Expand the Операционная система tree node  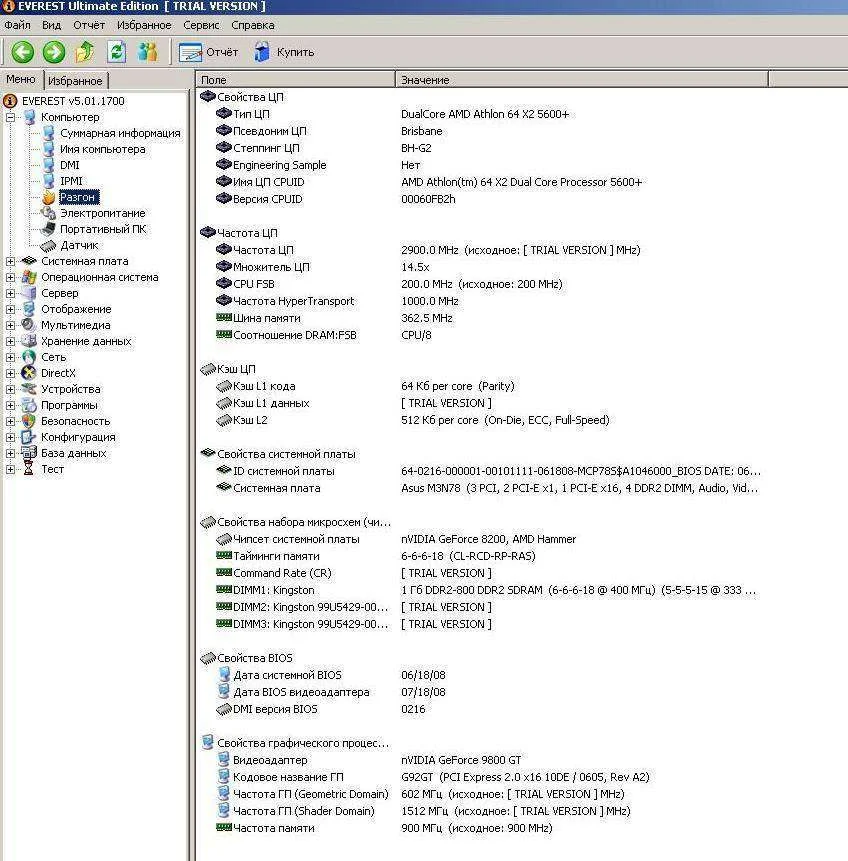coord(11,277)
